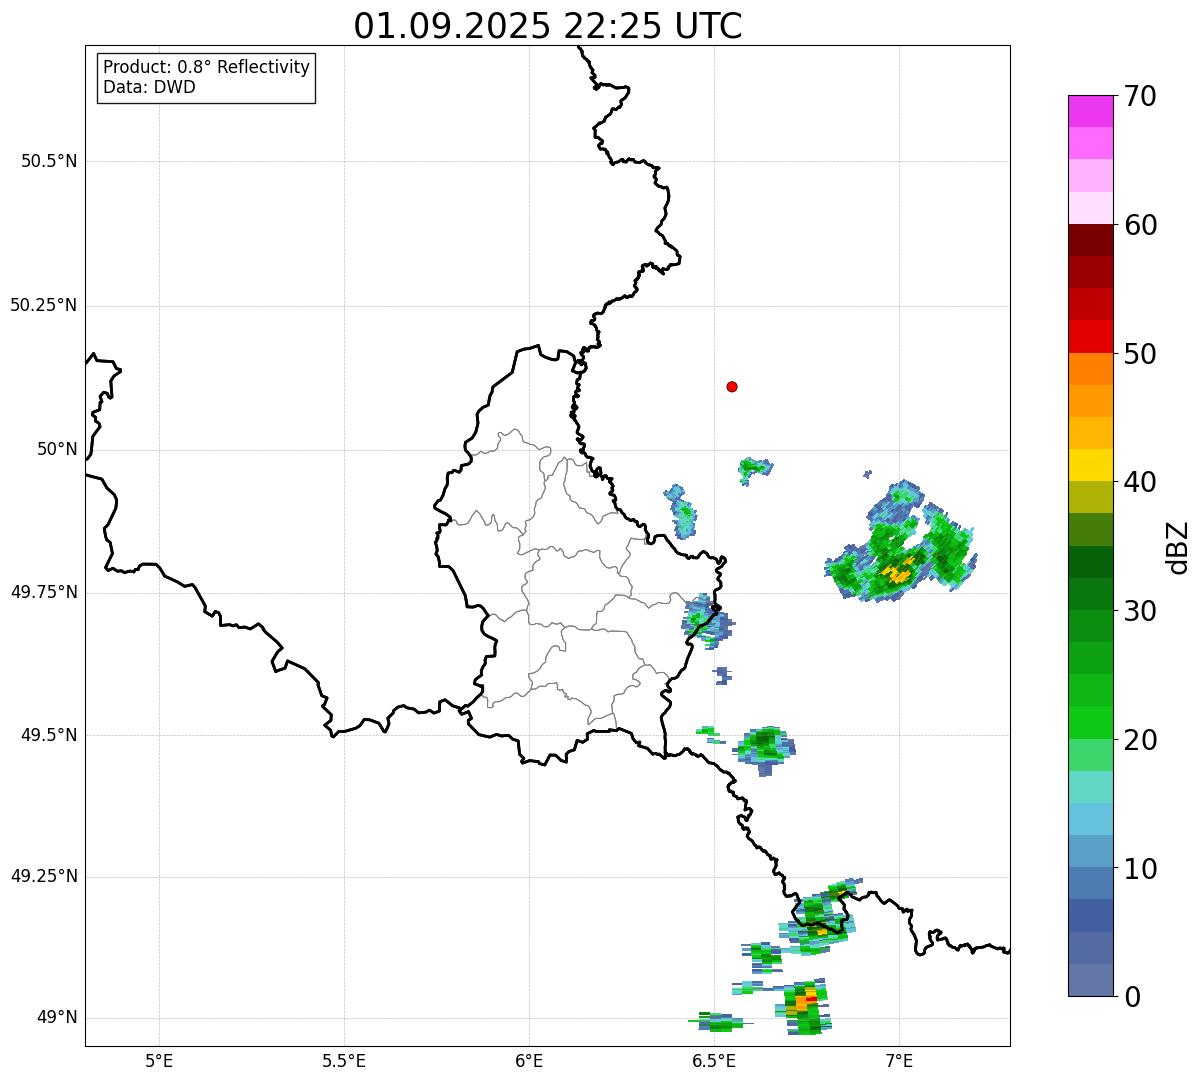The height and width of the screenshot is (1081, 1202).
Task: Click the 'Data: DWD' label
Action: (x=149, y=87)
